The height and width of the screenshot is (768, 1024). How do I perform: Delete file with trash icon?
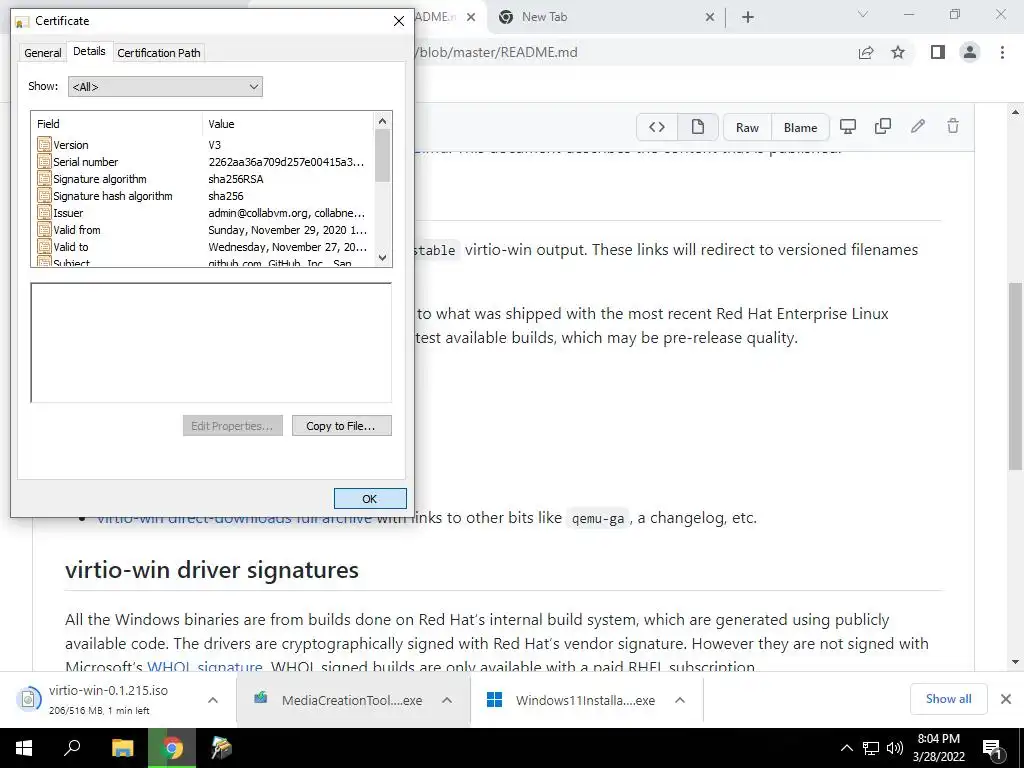coord(953,126)
